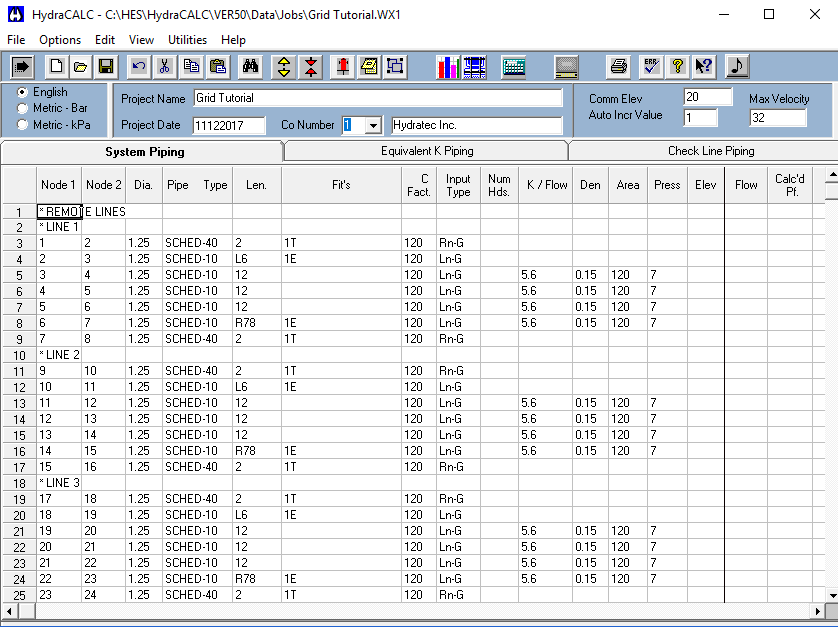This screenshot has width=838, height=627.
Task: Open a file using the folder icon
Action: point(81,66)
